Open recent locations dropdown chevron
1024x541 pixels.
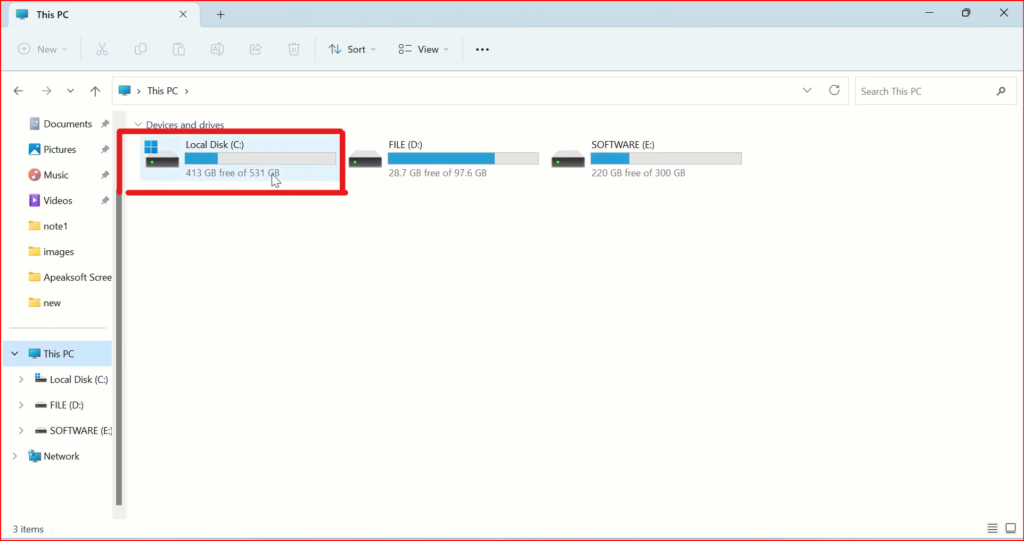71,91
